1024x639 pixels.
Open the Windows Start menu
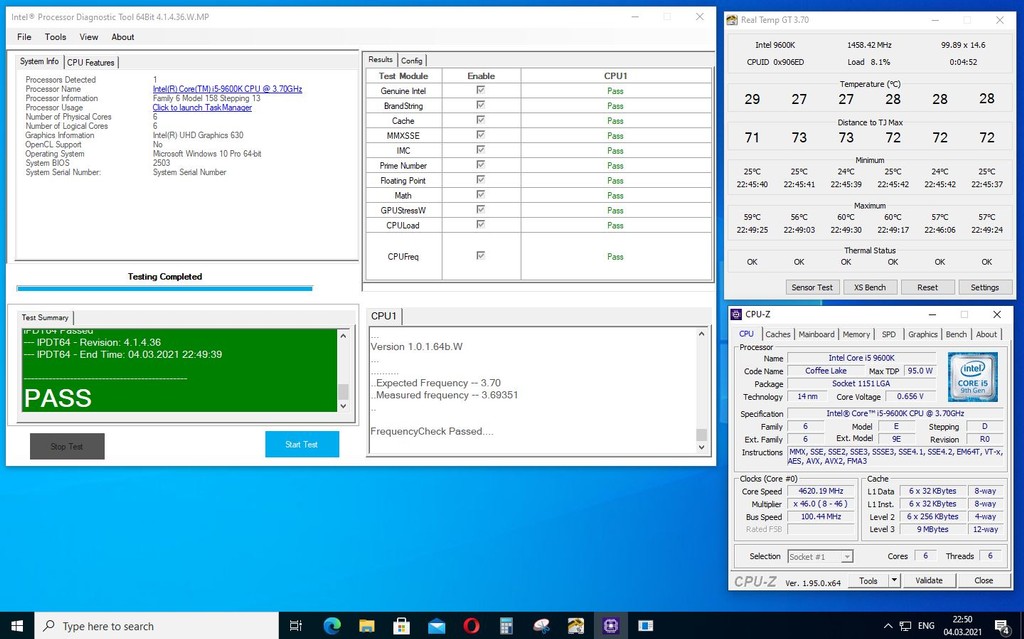(17, 626)
